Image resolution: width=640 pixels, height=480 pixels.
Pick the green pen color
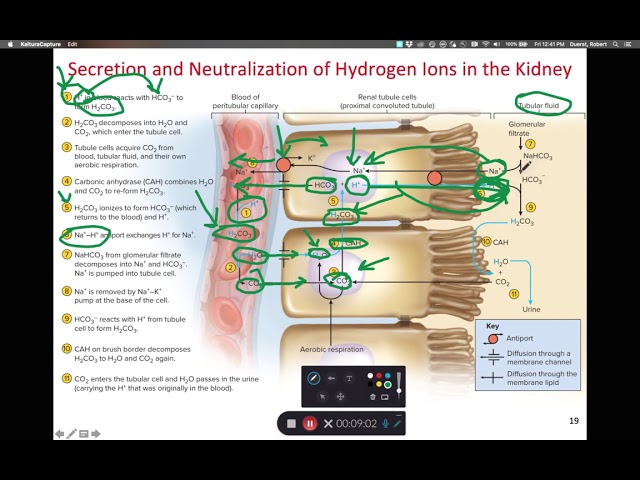pos(387,384)
